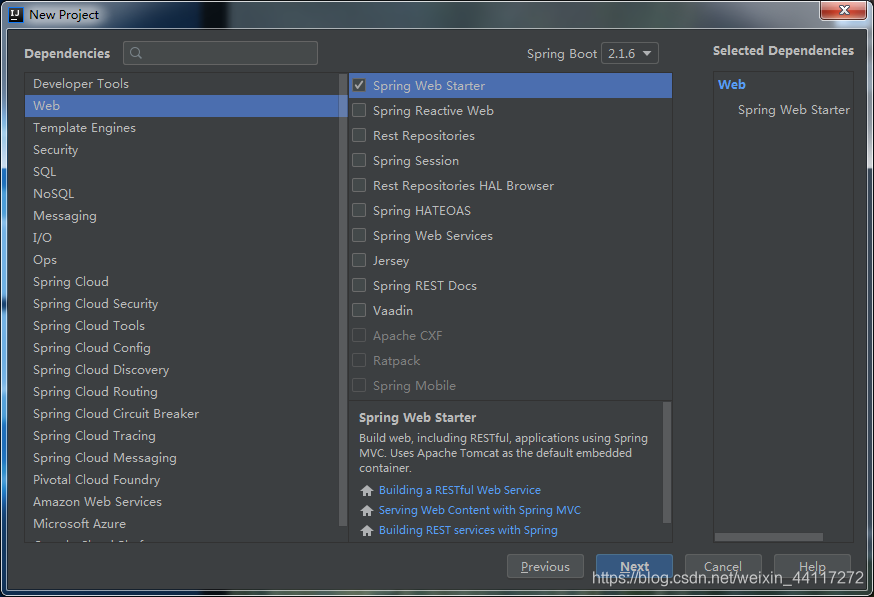
Task: Tick the Spring Session checkbox
Action: pyautogui.click(x=359, y=161)
